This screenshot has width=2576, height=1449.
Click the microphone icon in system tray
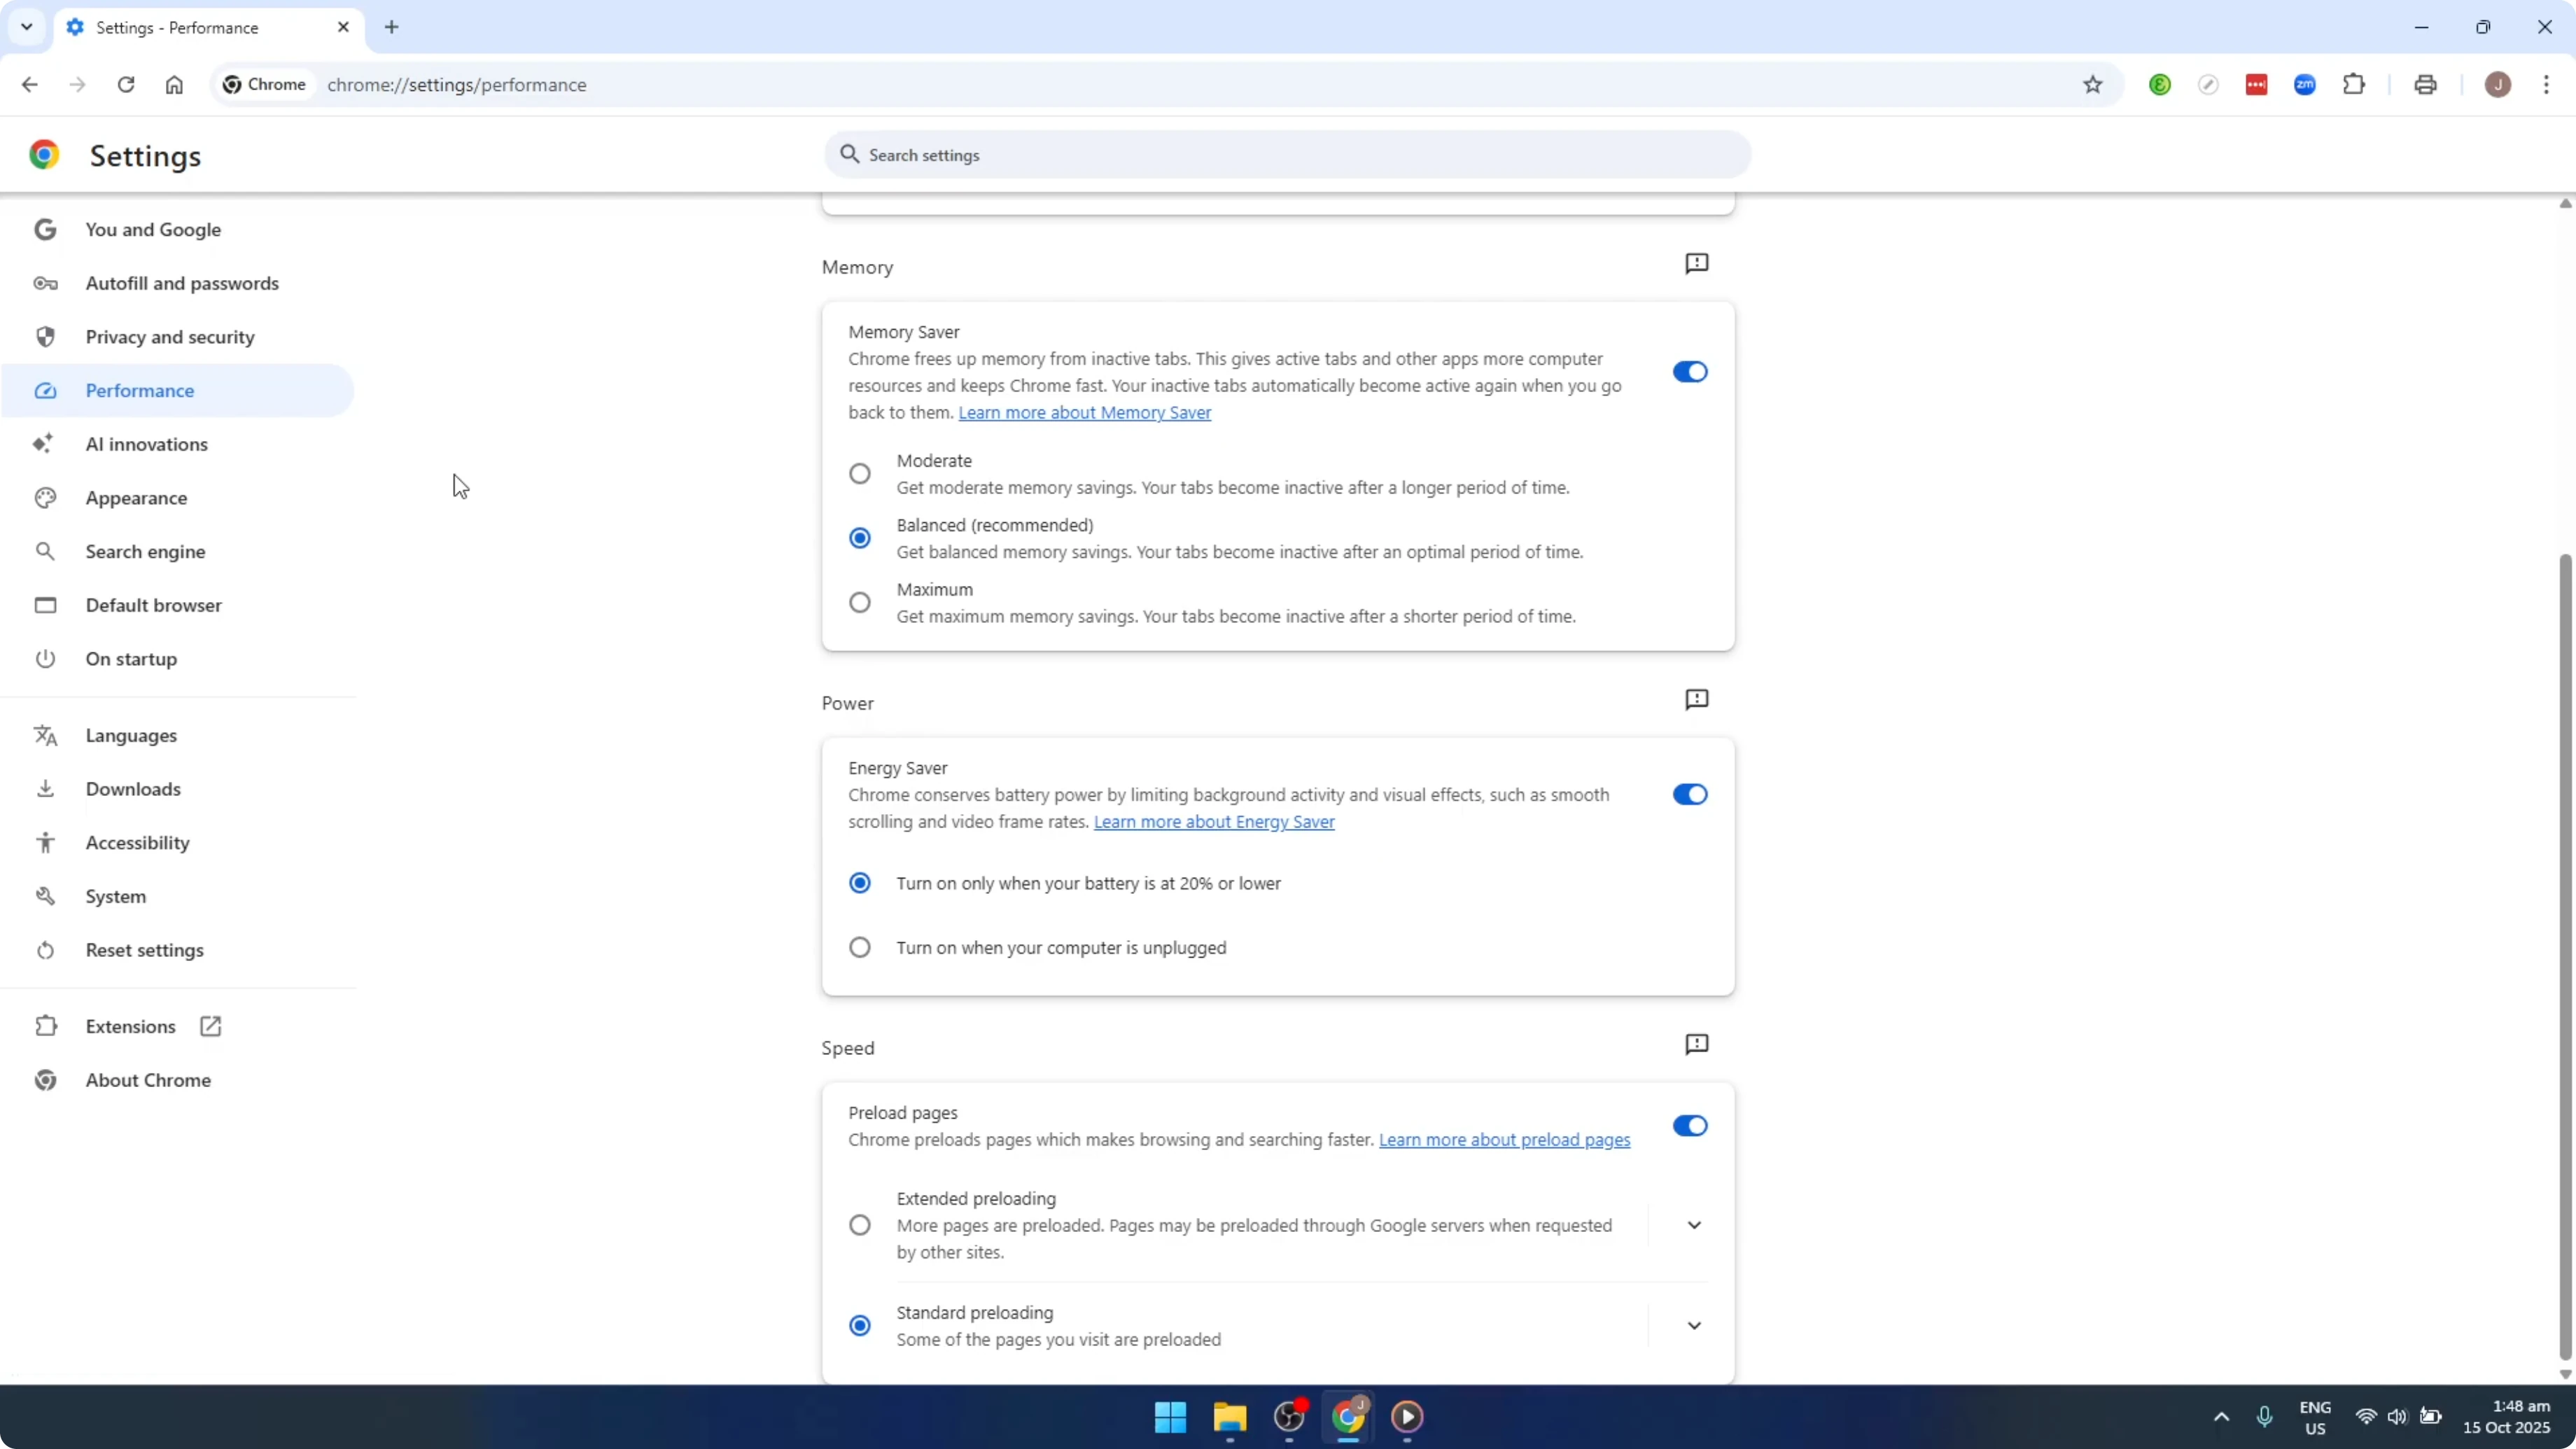coord(2265,1417)
